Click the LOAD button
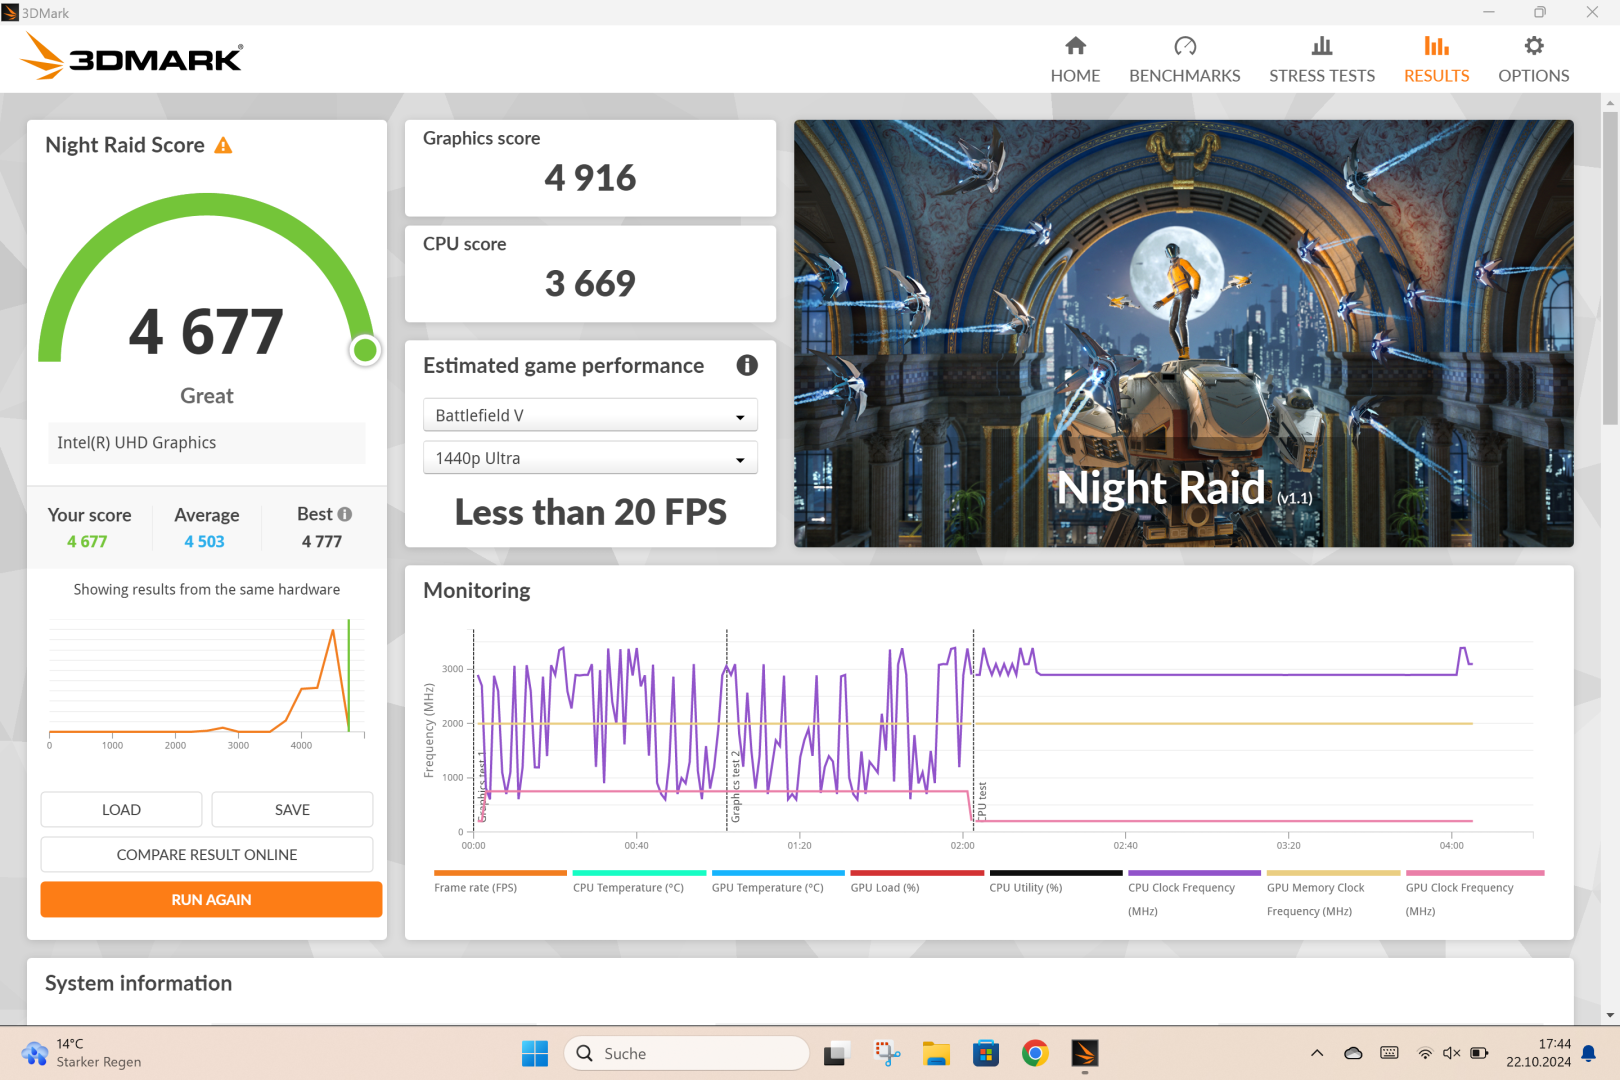Viewport: 1620px width, 1080px height. tap(121, 810)
